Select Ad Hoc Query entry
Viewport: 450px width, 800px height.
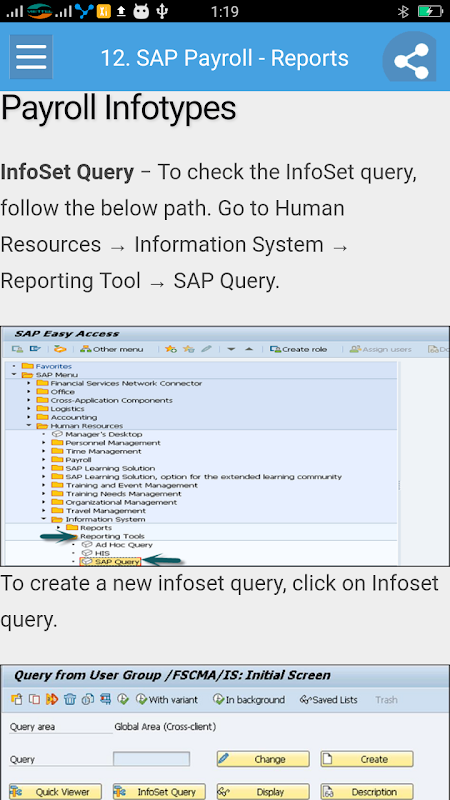point(117,545)
